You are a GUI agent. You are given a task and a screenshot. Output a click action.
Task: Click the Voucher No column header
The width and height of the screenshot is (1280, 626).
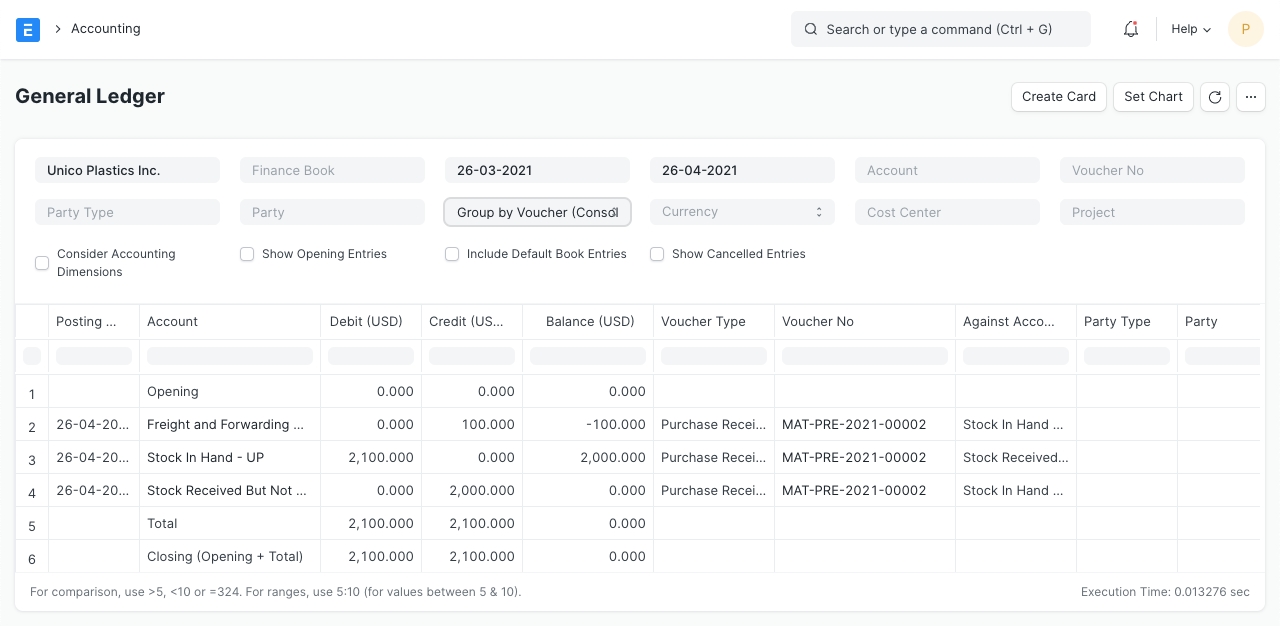[818, 321]
